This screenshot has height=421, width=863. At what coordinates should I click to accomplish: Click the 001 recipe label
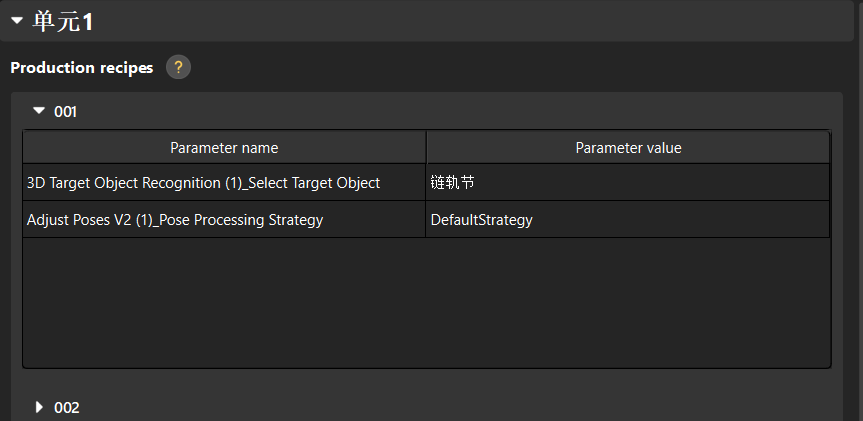pos(65,112)
